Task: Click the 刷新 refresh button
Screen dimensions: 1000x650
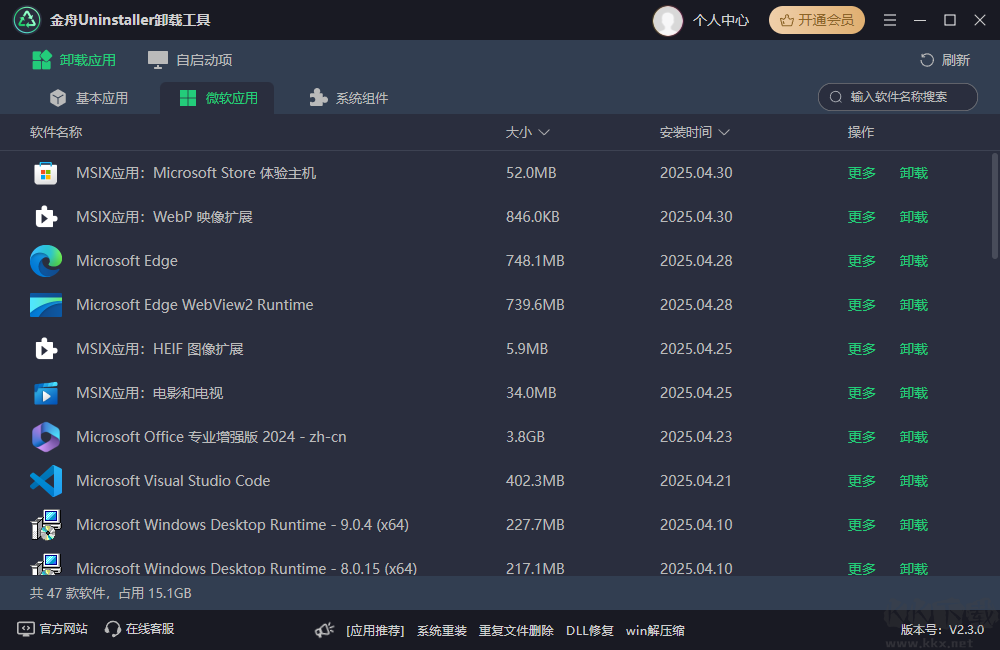Action: [945, 60]
